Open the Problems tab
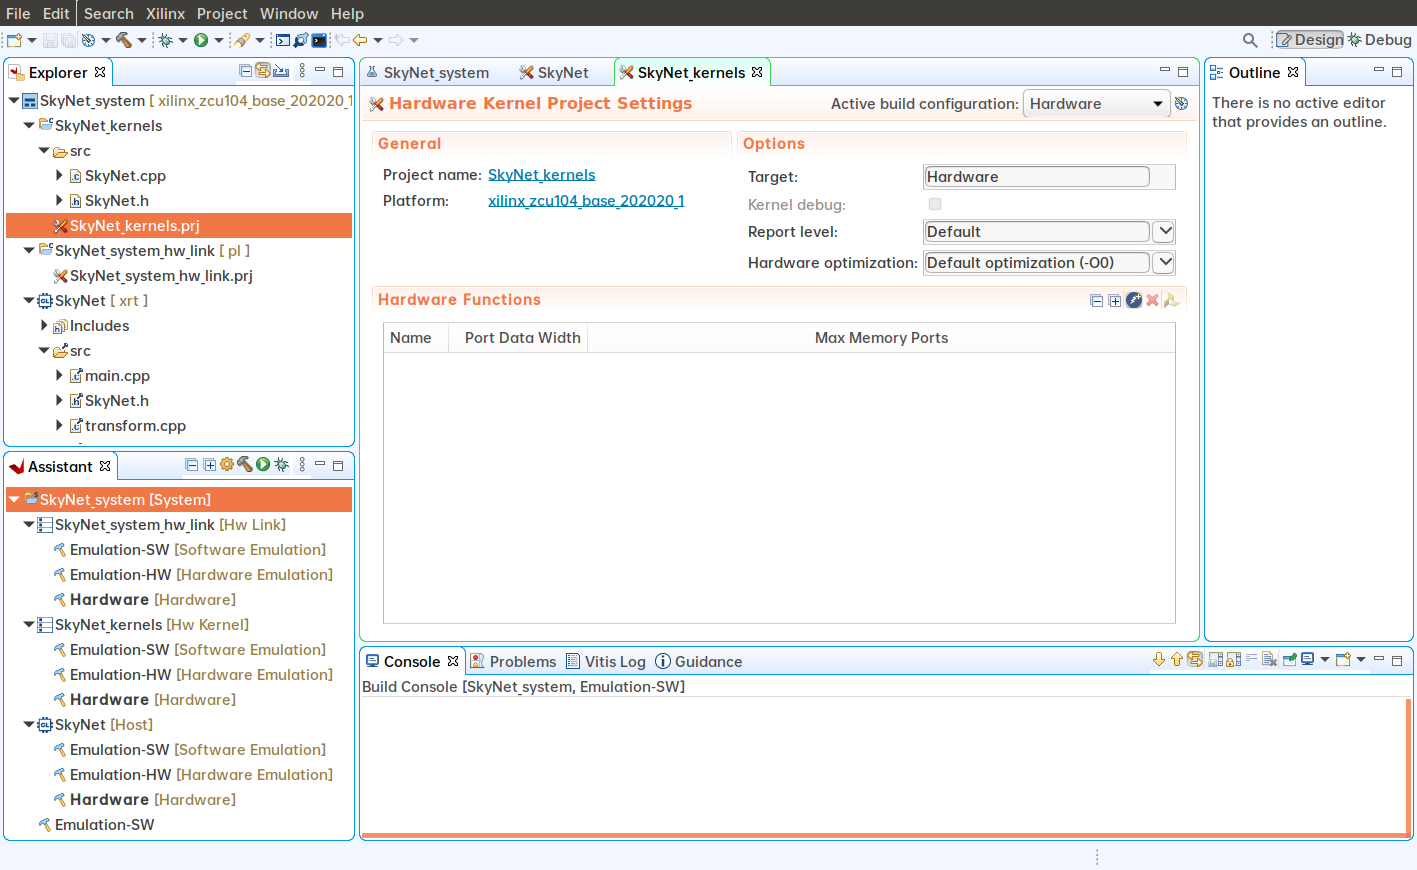 pyautogui.click(x=513, y=662)
